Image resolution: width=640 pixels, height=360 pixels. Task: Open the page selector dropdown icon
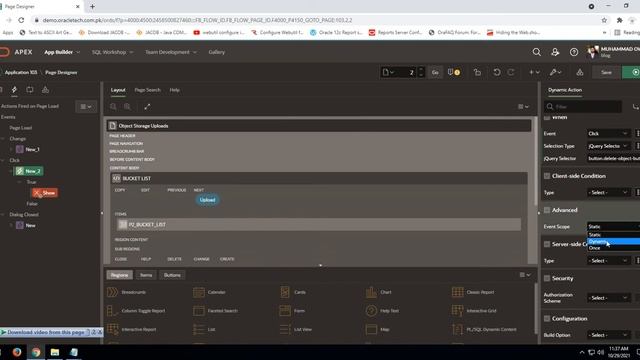pos(388,72)
